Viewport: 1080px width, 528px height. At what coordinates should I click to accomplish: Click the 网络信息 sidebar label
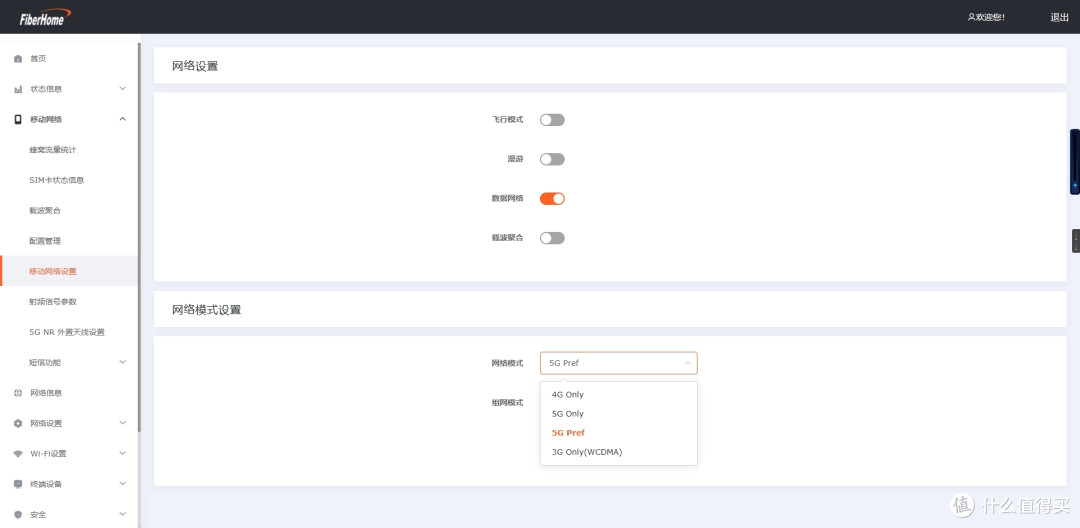click(x=46, y=393)
